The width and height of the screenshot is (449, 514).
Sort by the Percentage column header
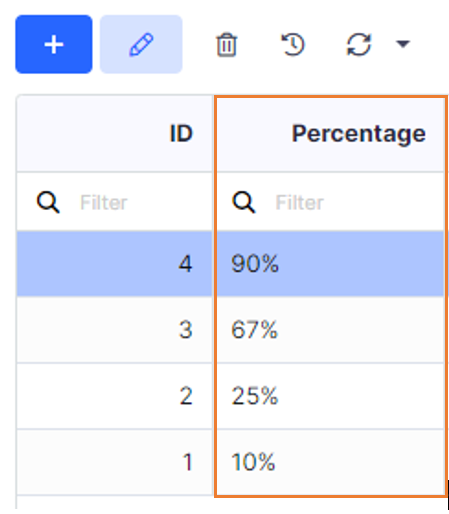click(330, 134)
